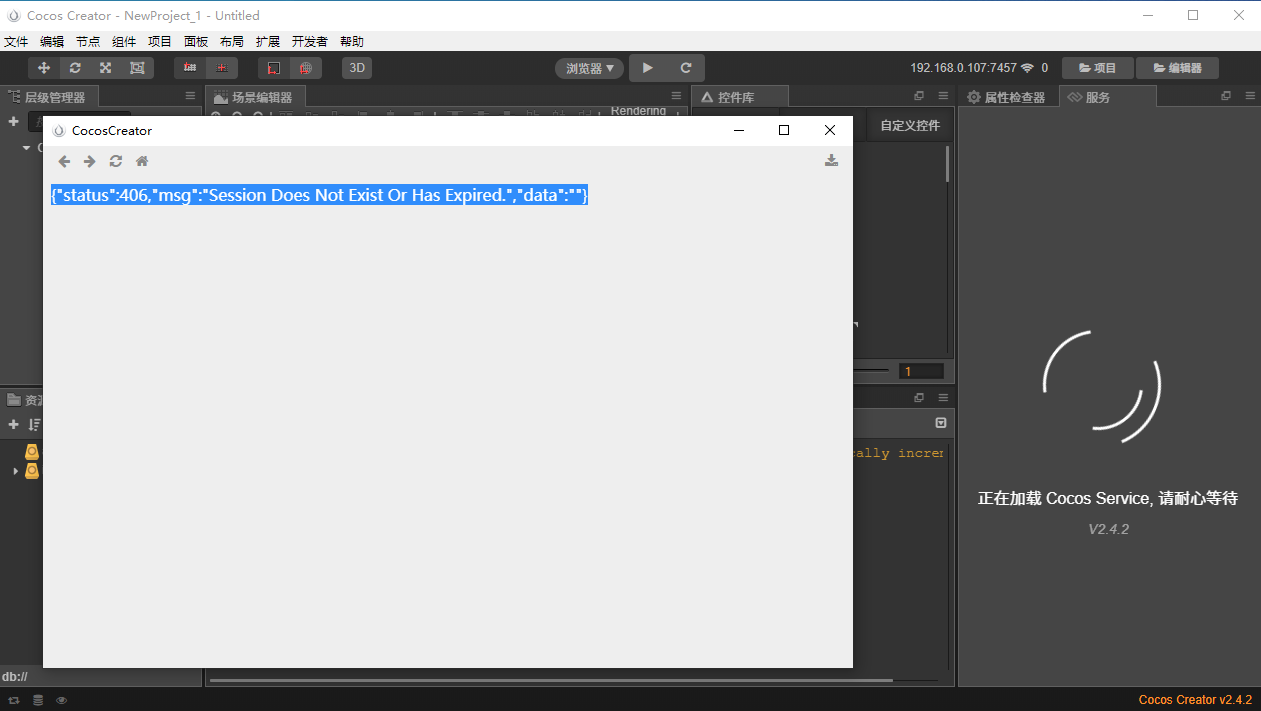Select the Scale tool in main toolbar

(105, 68)
